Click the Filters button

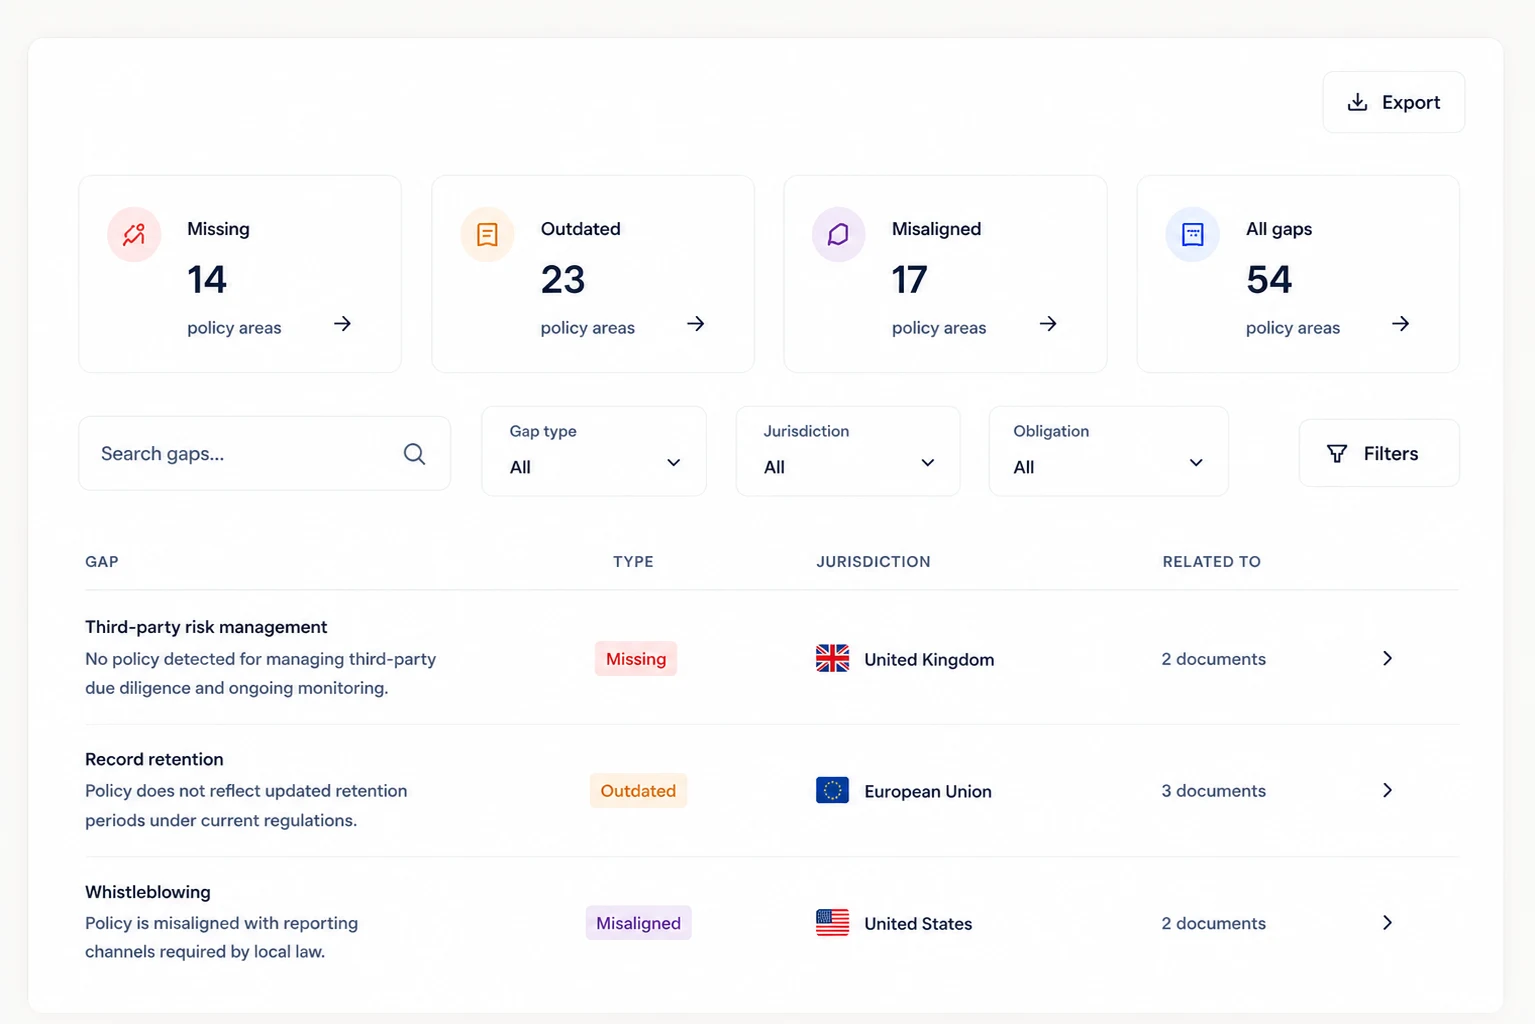[1379, 453]
